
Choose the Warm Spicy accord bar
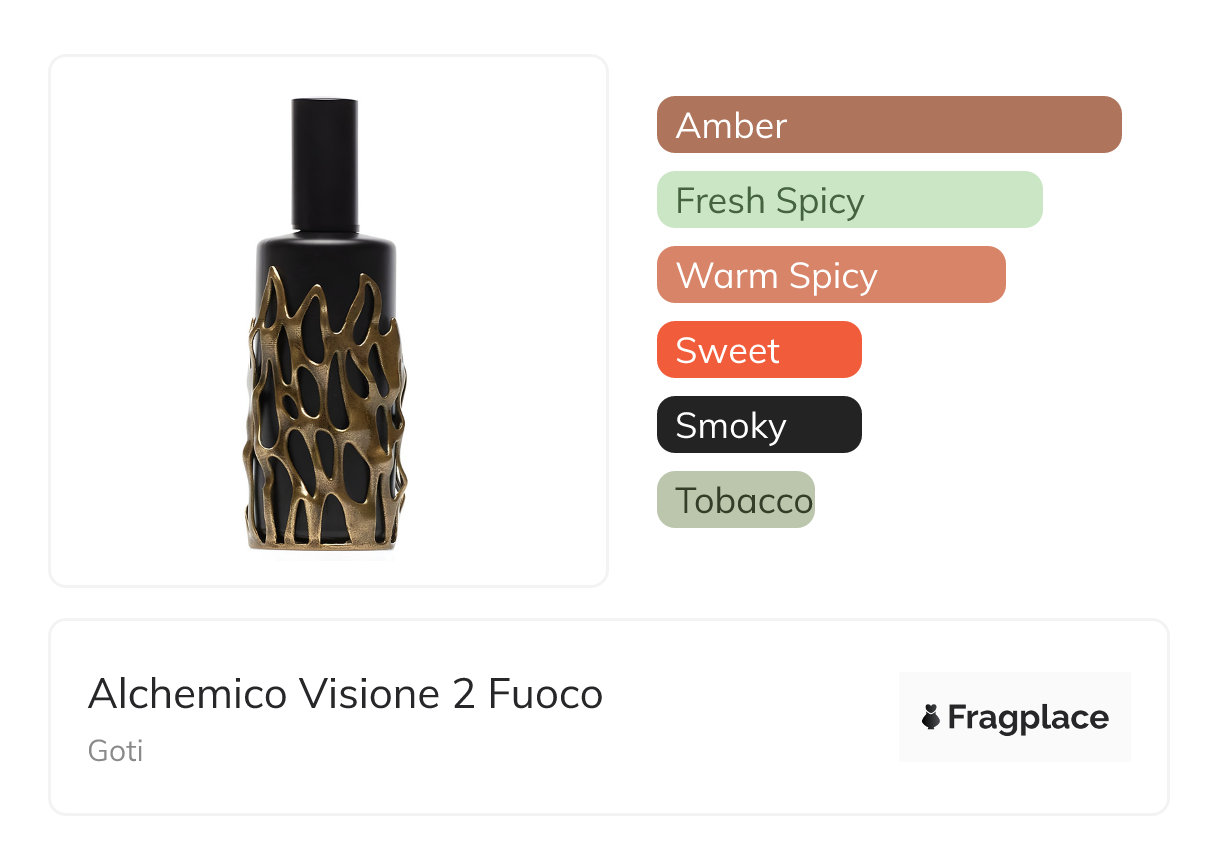pos(831,275)
